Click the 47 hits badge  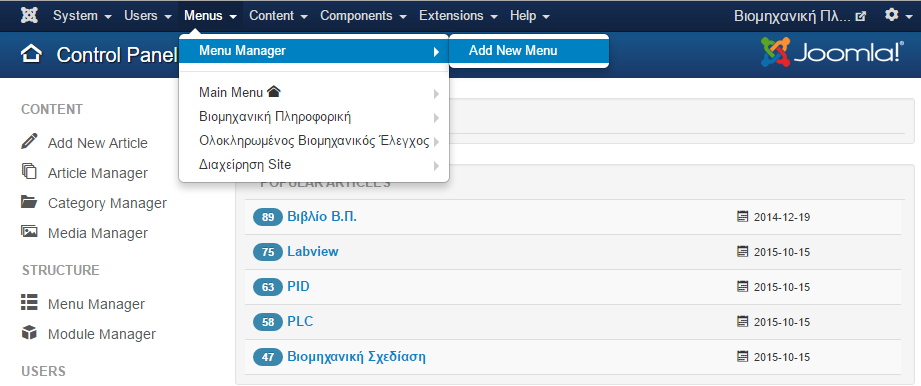coord(268,357)
